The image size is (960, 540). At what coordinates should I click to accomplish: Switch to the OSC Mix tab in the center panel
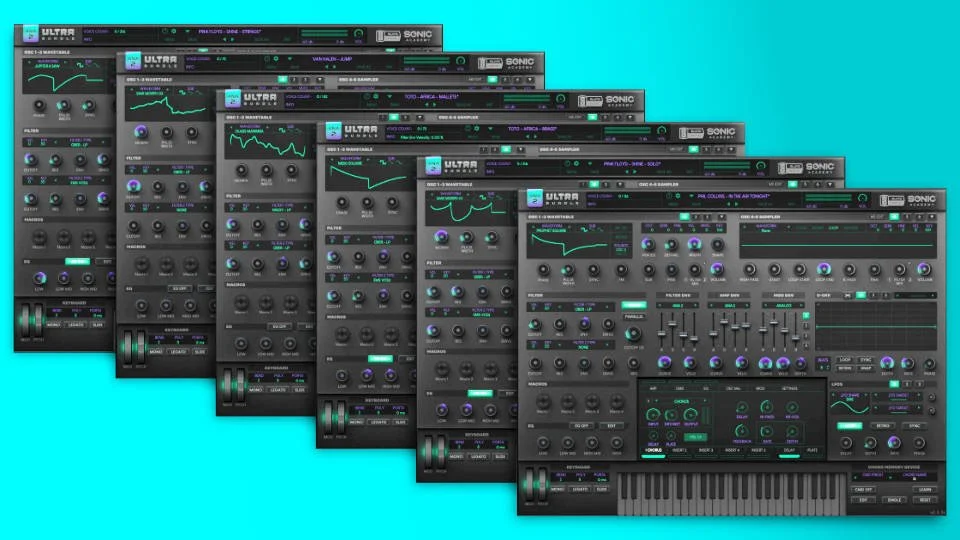pos(733,388)
